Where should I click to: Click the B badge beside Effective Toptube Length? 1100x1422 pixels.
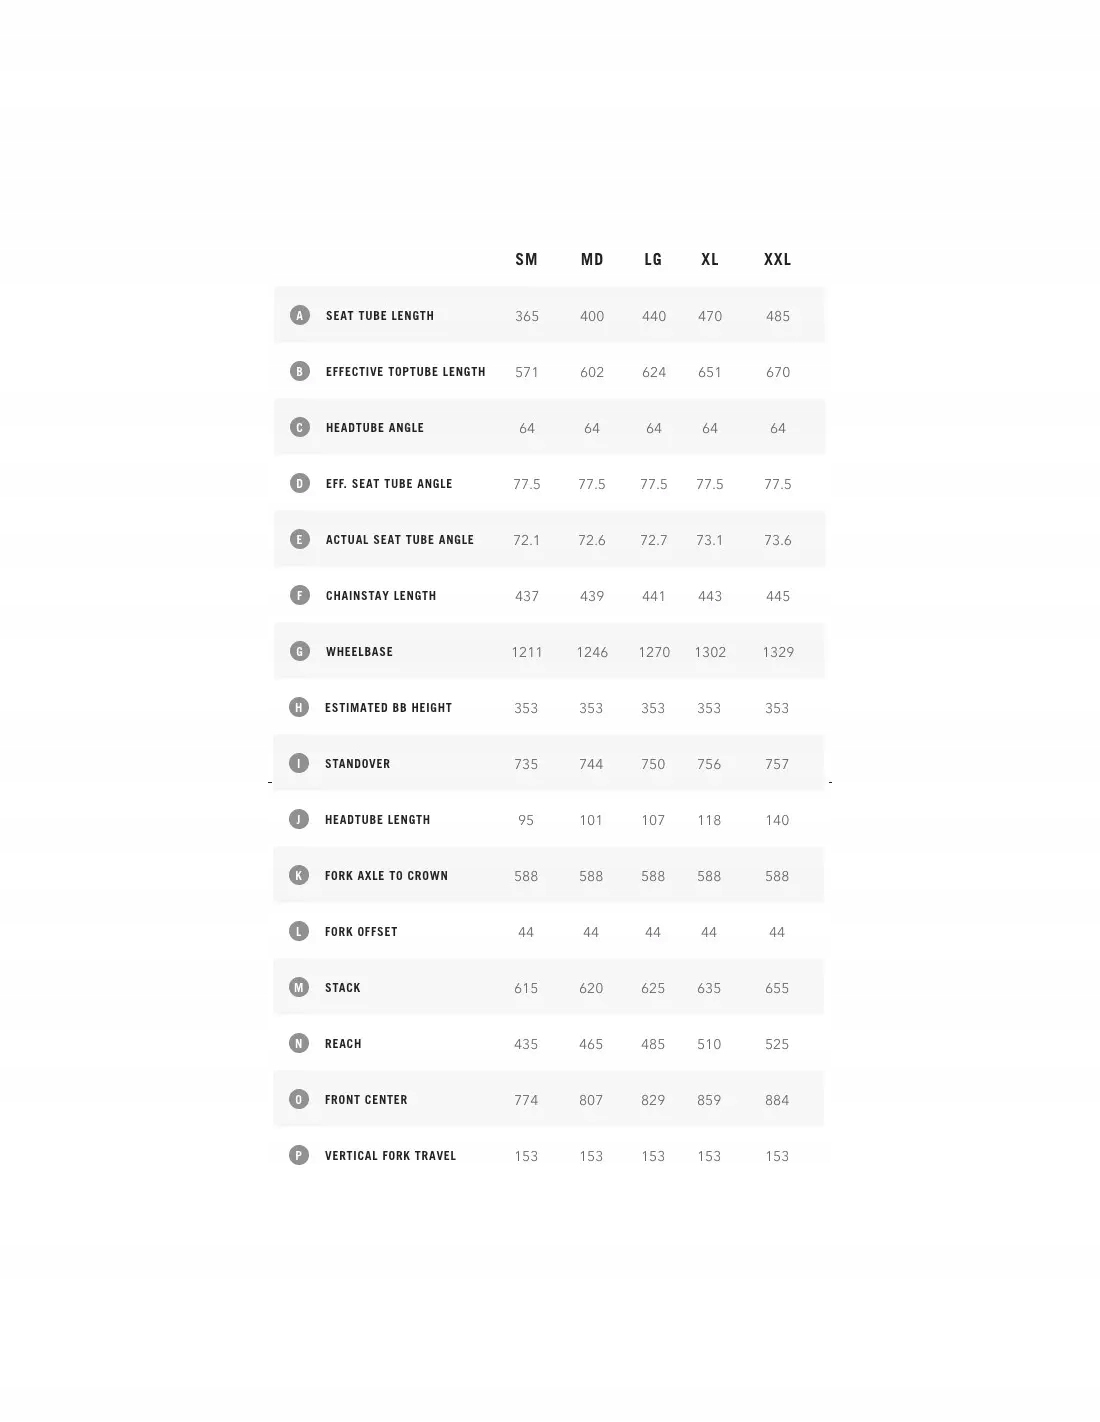[x=300, y=371]
